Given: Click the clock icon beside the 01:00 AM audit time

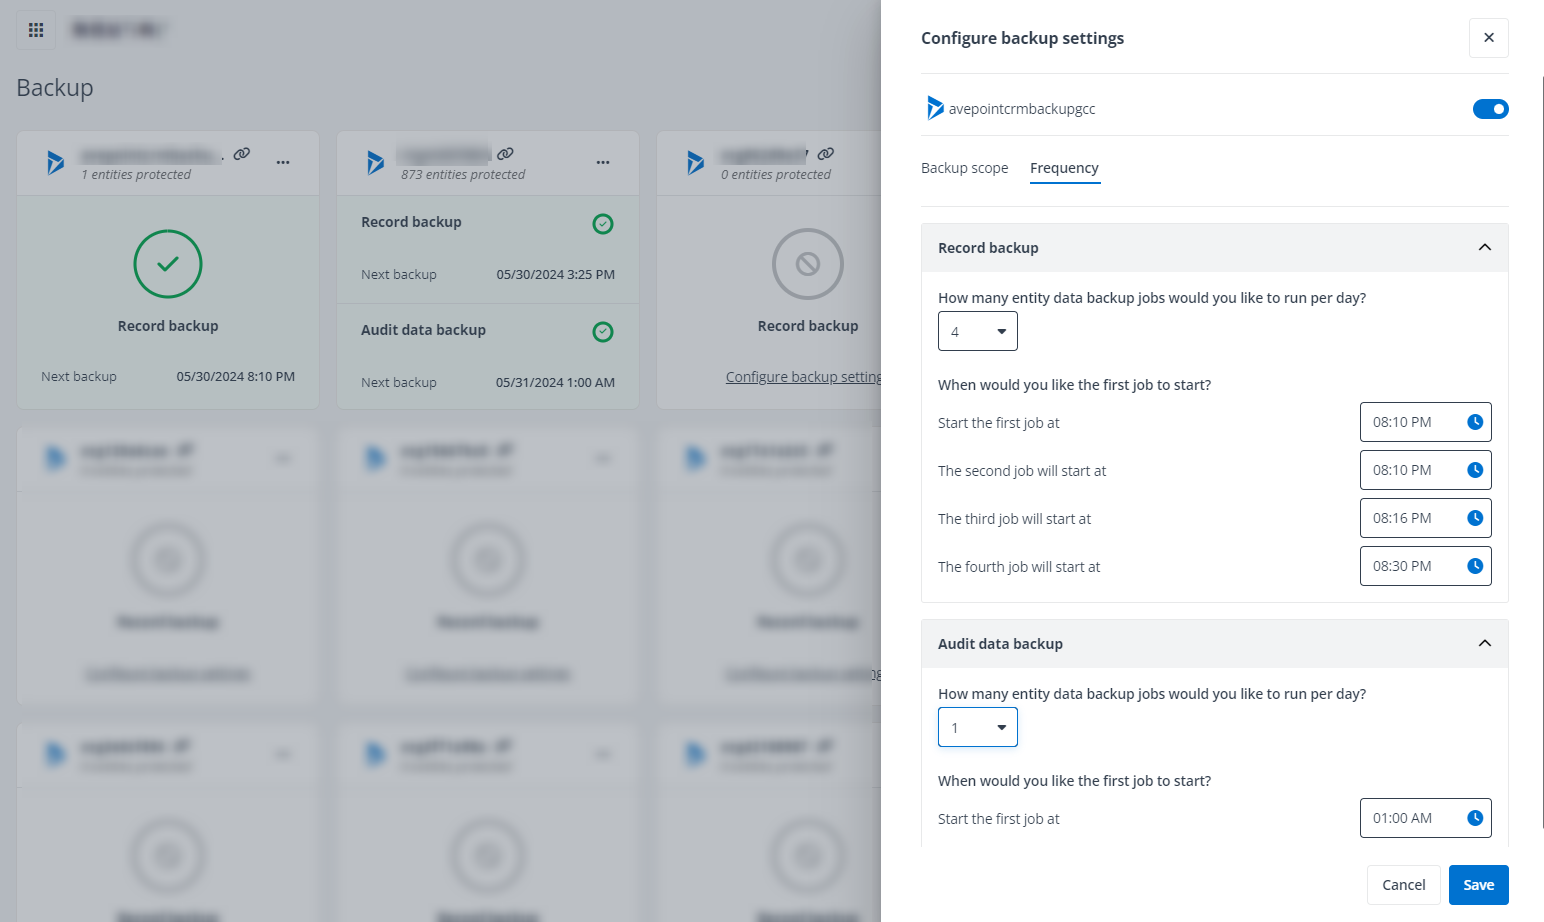Looking at the screenshot, I should pyautogui.click(x=1474, y=817).
